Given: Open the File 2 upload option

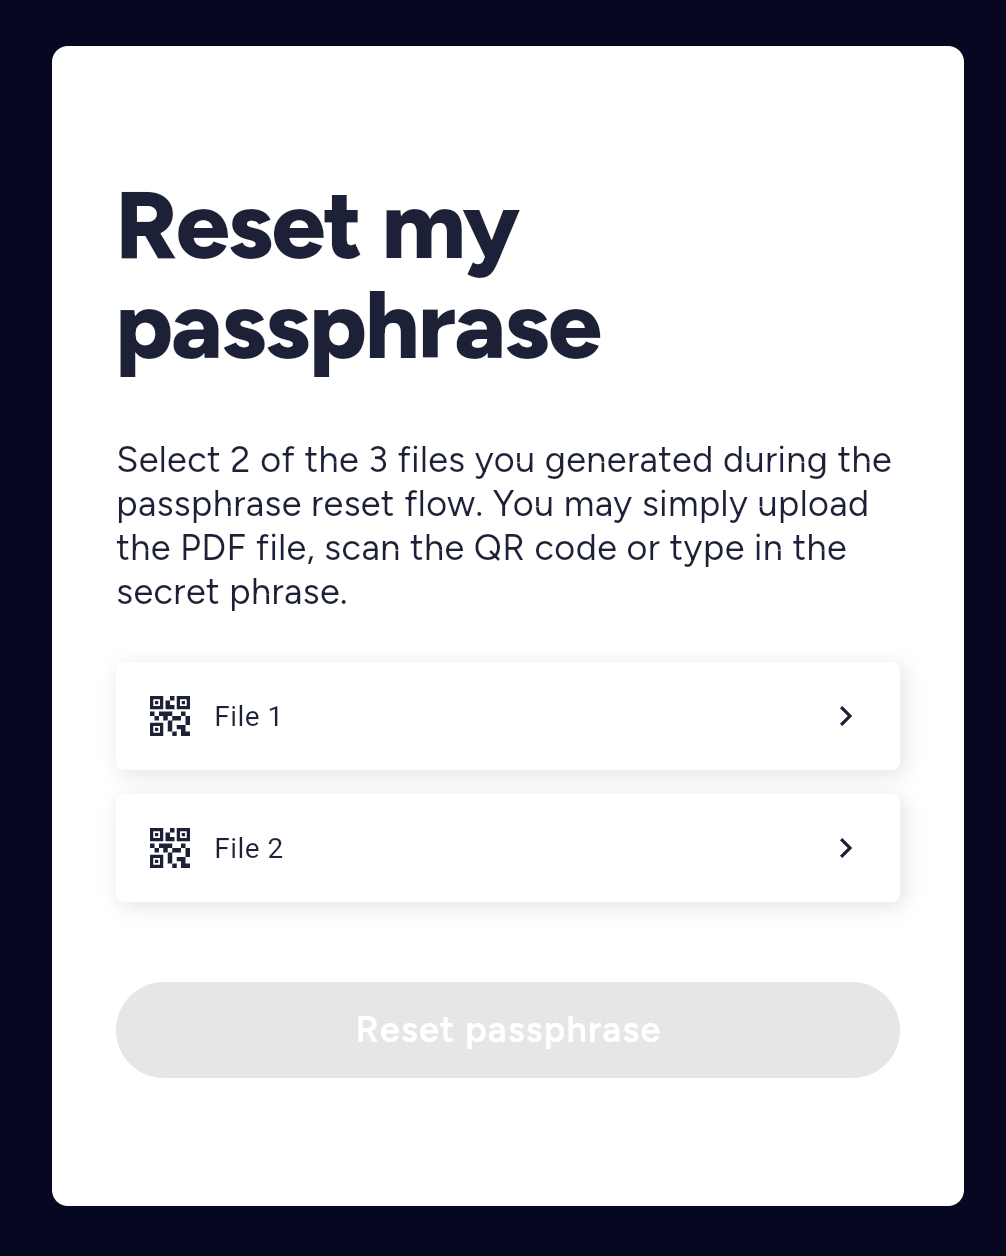Looking at the screenshot, I should pos(508,848).
